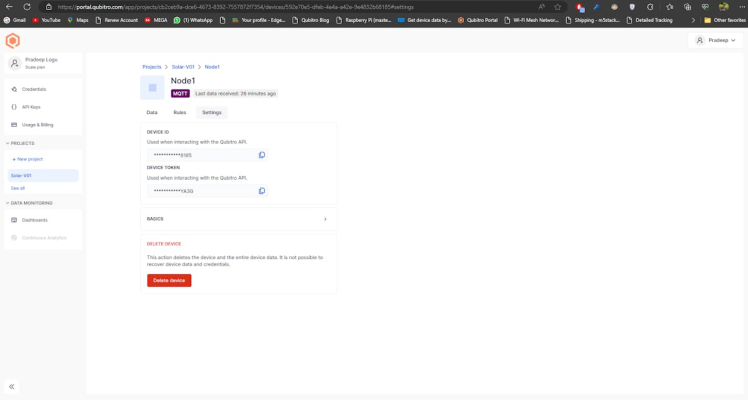Click the Node1 device title
This screenshot has width=748, height=400.
click(183, 81)
